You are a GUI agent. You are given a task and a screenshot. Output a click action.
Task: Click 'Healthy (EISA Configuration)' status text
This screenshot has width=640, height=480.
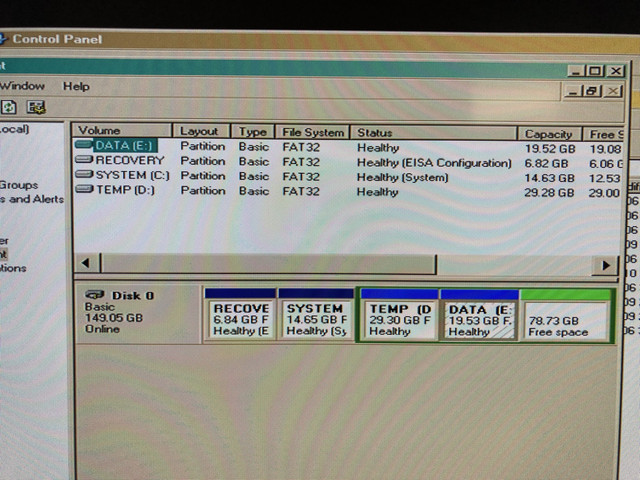(434, 163)
